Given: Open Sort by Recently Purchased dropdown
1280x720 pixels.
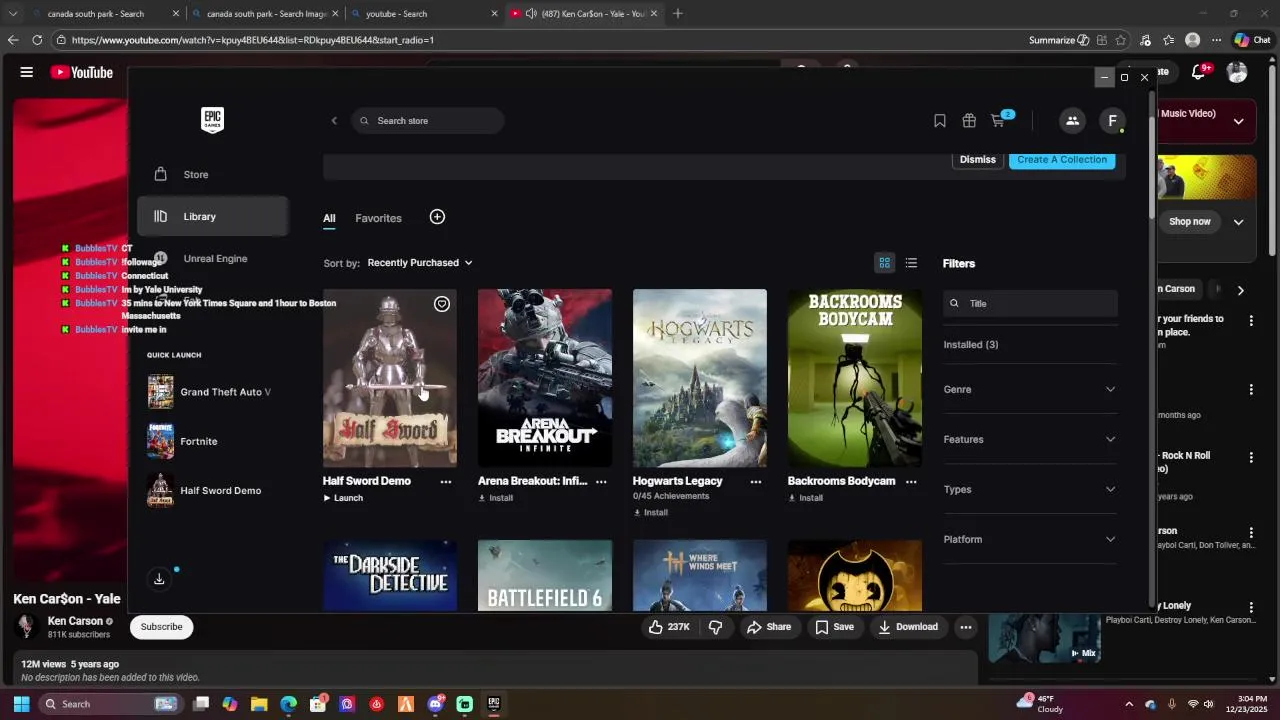Looking at the screenshot, I should 420,263.
